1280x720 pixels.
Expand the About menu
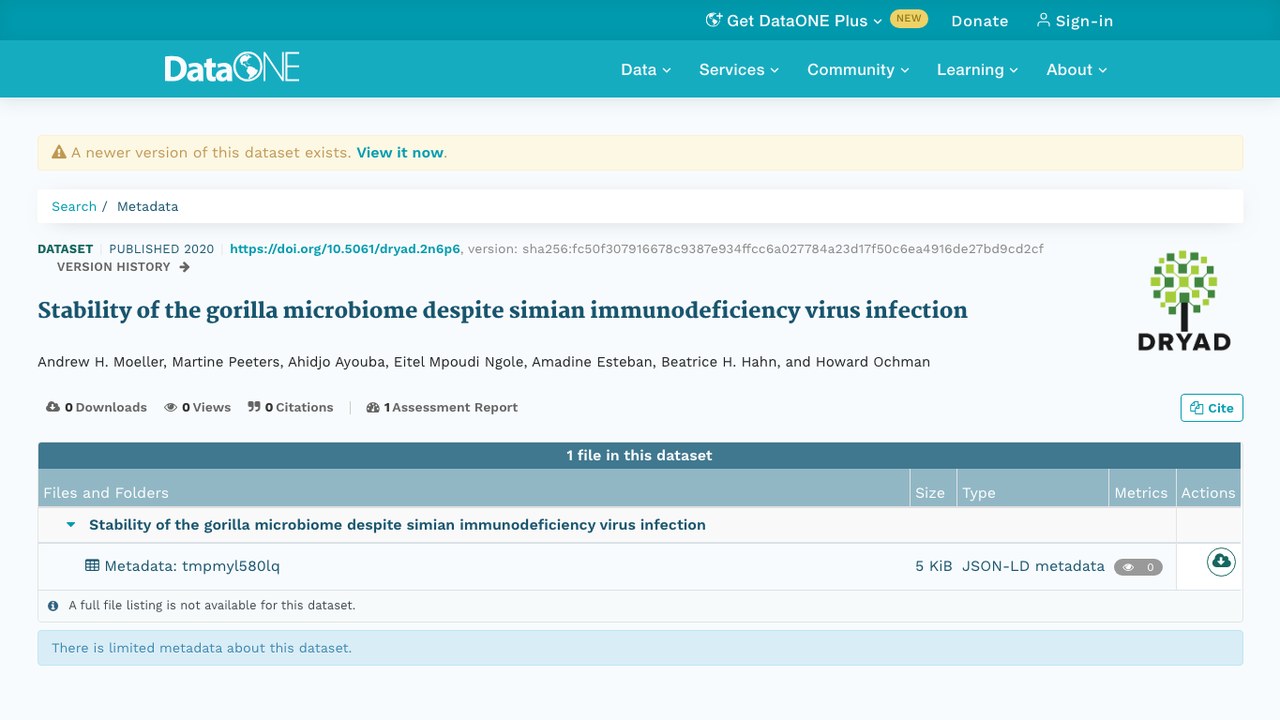click(x=1077, y=70)
